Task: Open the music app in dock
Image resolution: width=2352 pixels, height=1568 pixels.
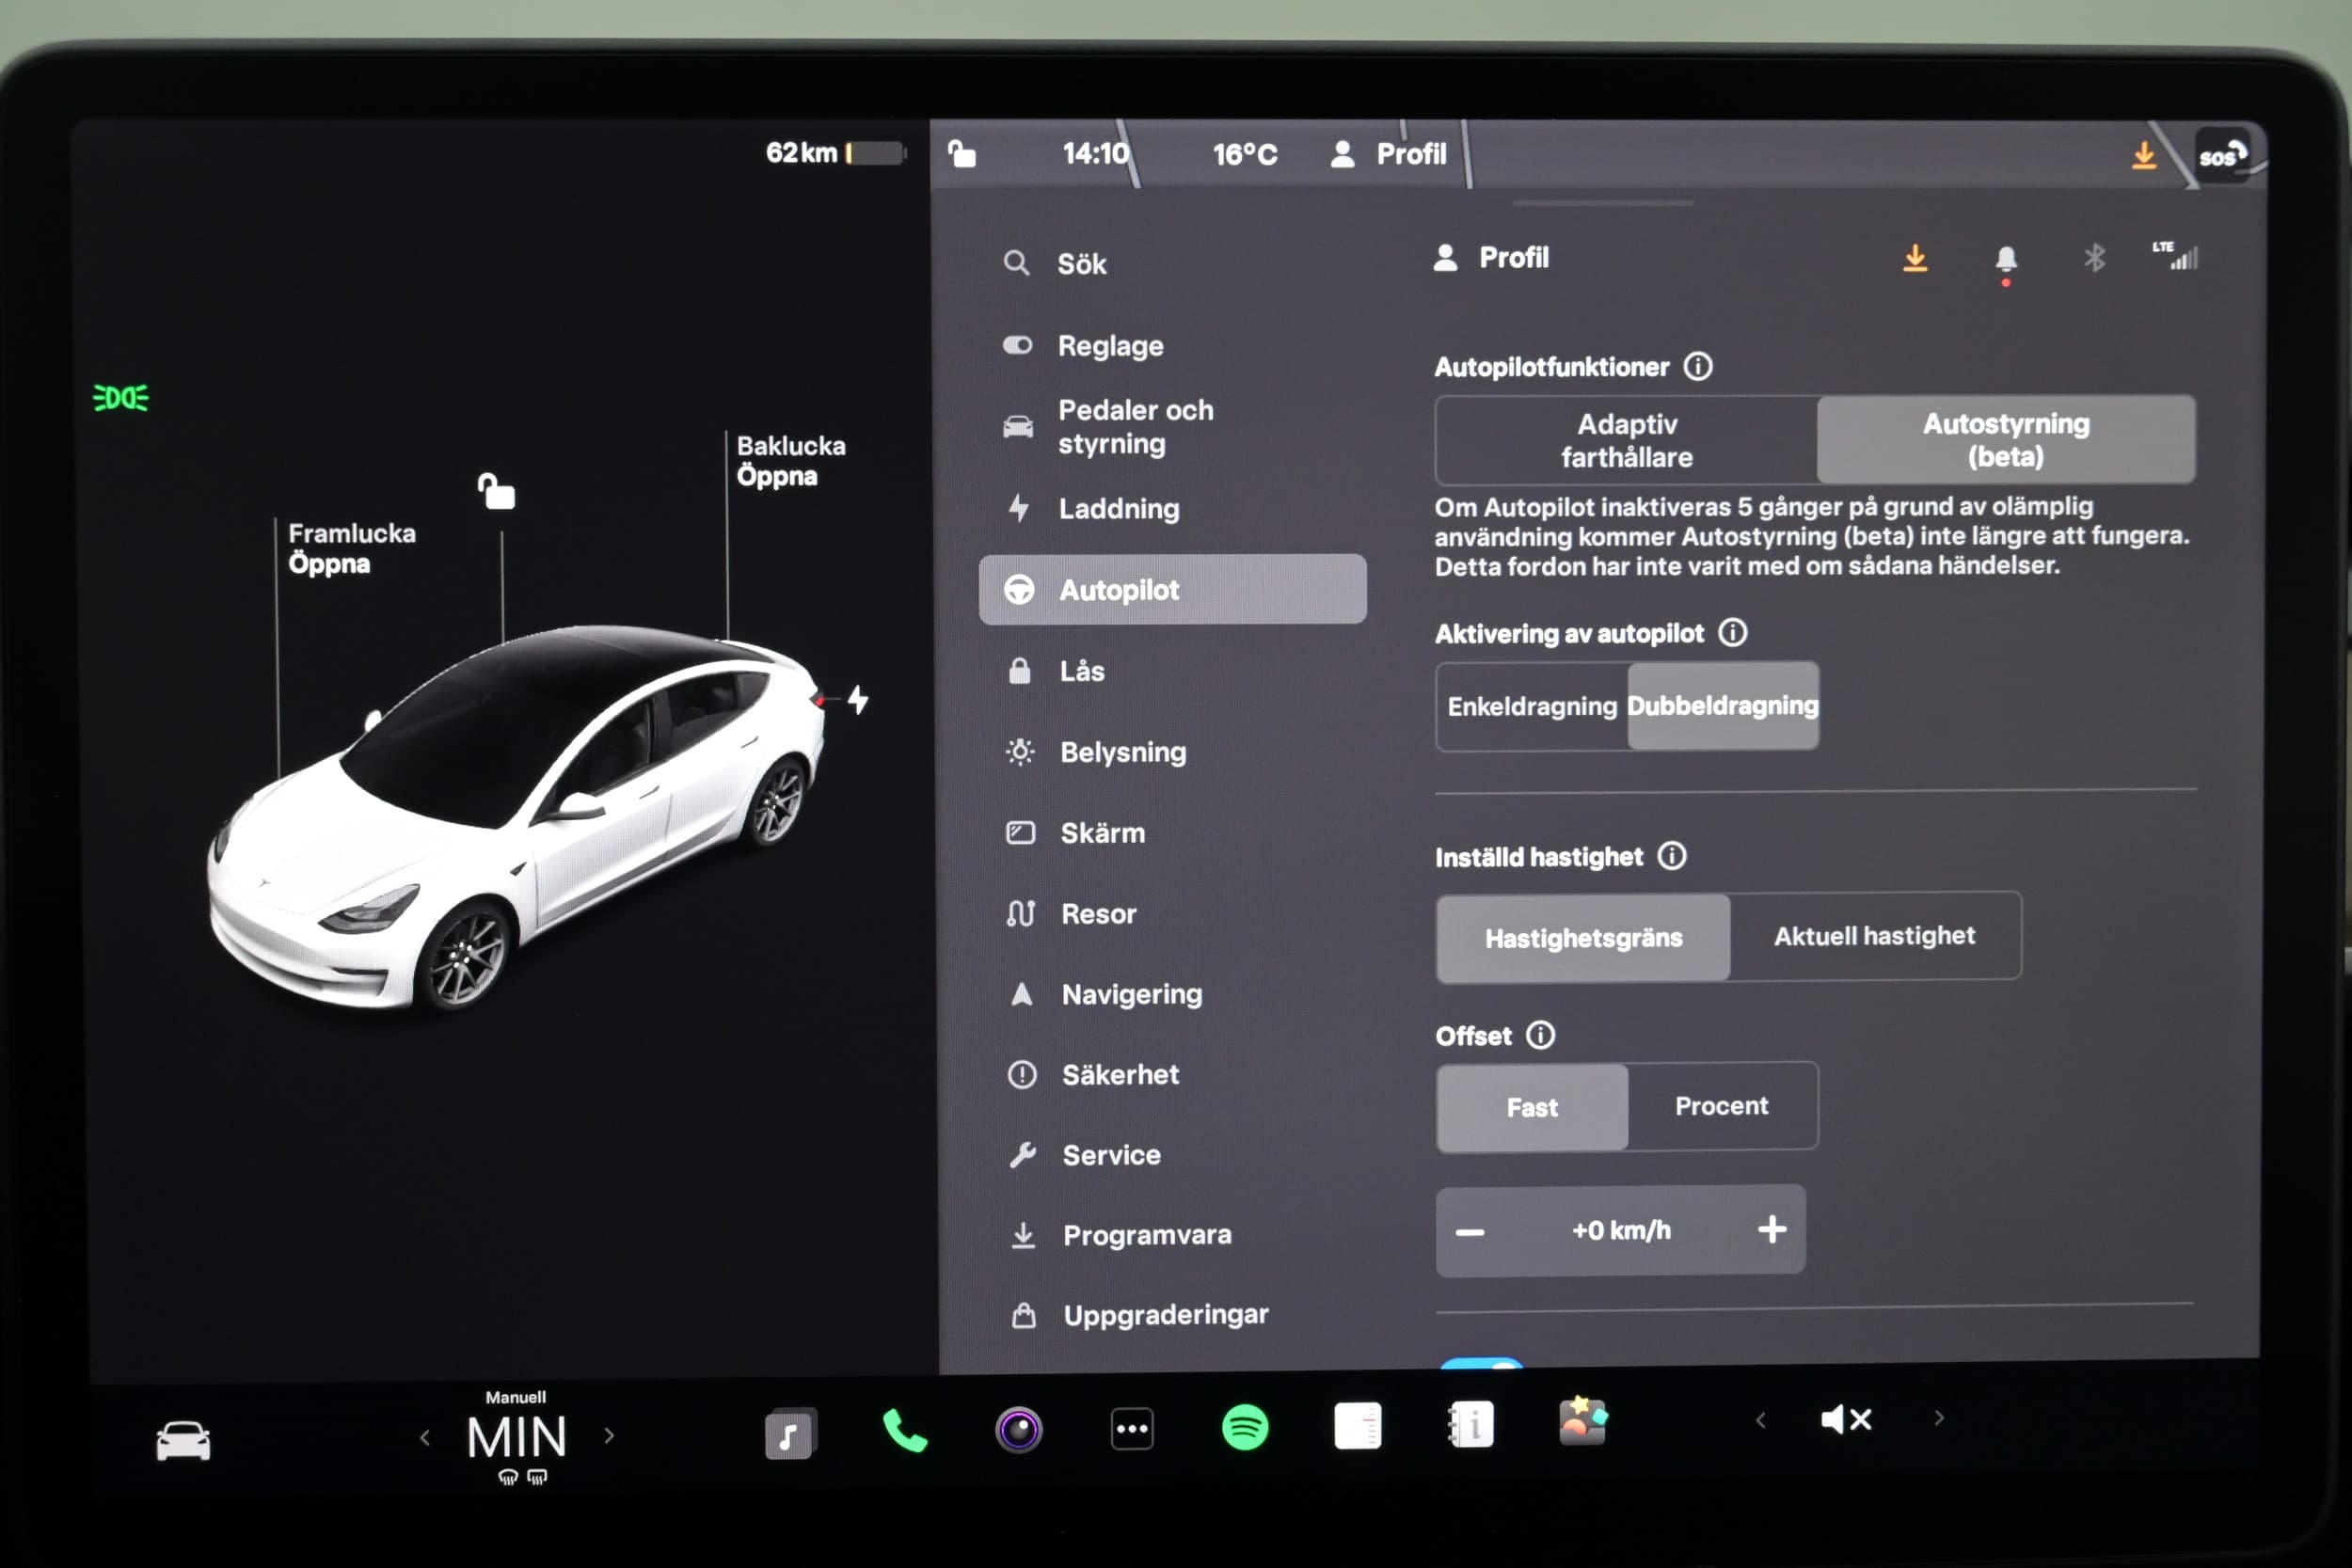Action: pos(790,1434)
